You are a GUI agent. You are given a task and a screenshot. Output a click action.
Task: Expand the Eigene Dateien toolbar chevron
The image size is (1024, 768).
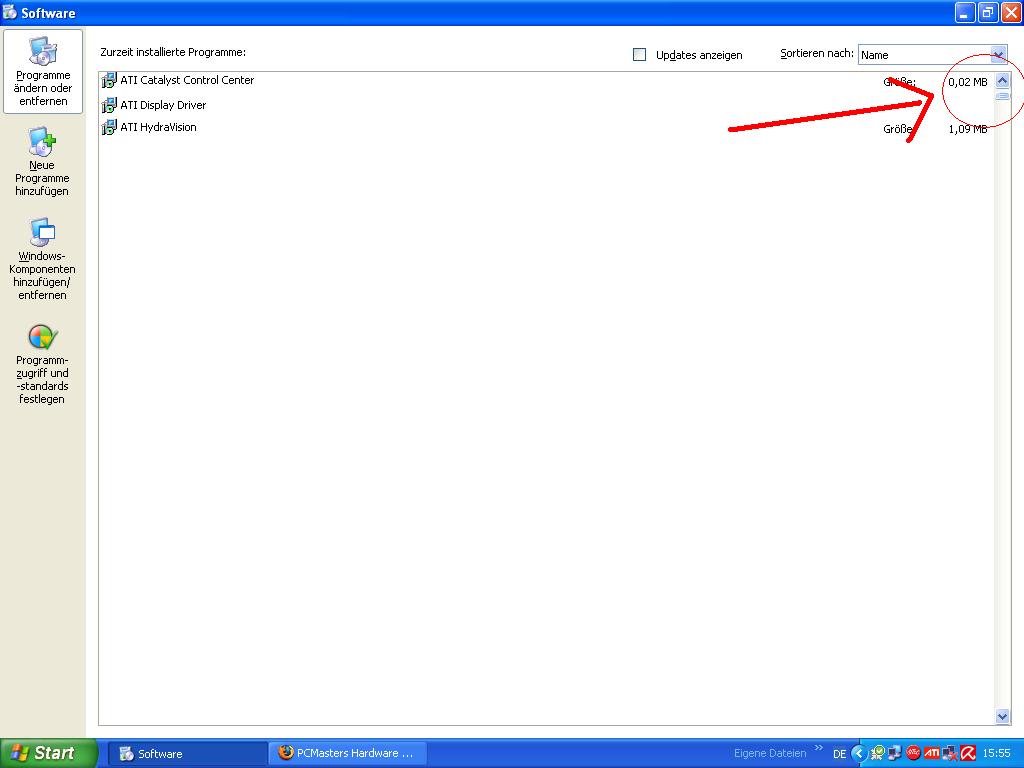click(x=819, y=748)
